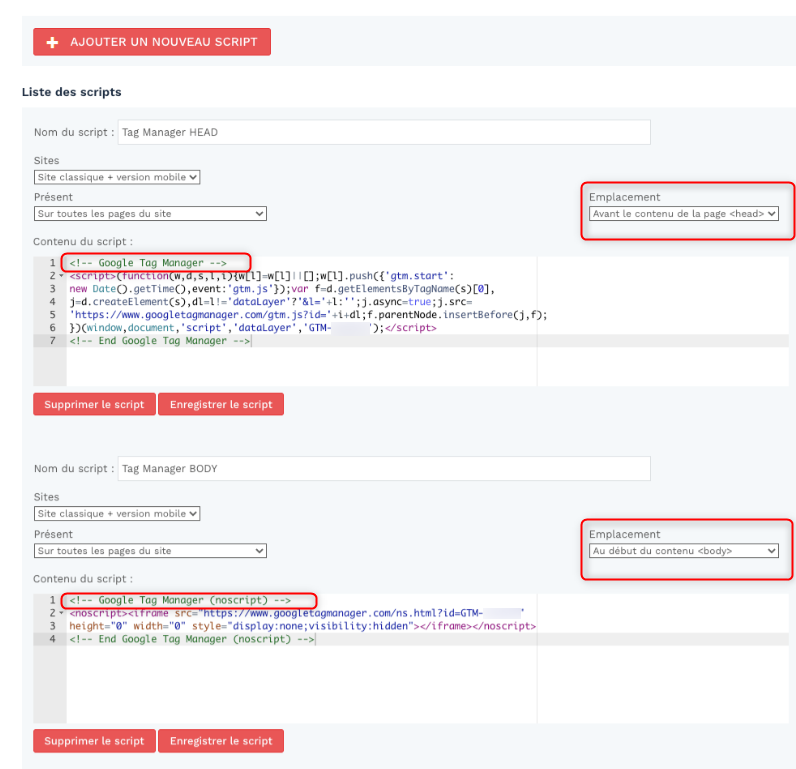Open Emplacement dropdown showing 'Au début du contenu <body>'
The width and height of the screenshot is (796, 769).
[x=683, y=551]
